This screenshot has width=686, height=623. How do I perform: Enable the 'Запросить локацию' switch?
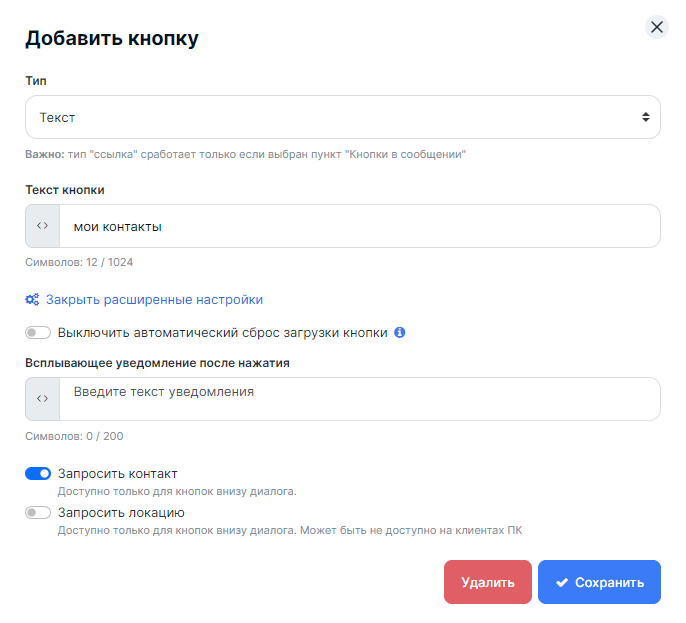(38, 512)
